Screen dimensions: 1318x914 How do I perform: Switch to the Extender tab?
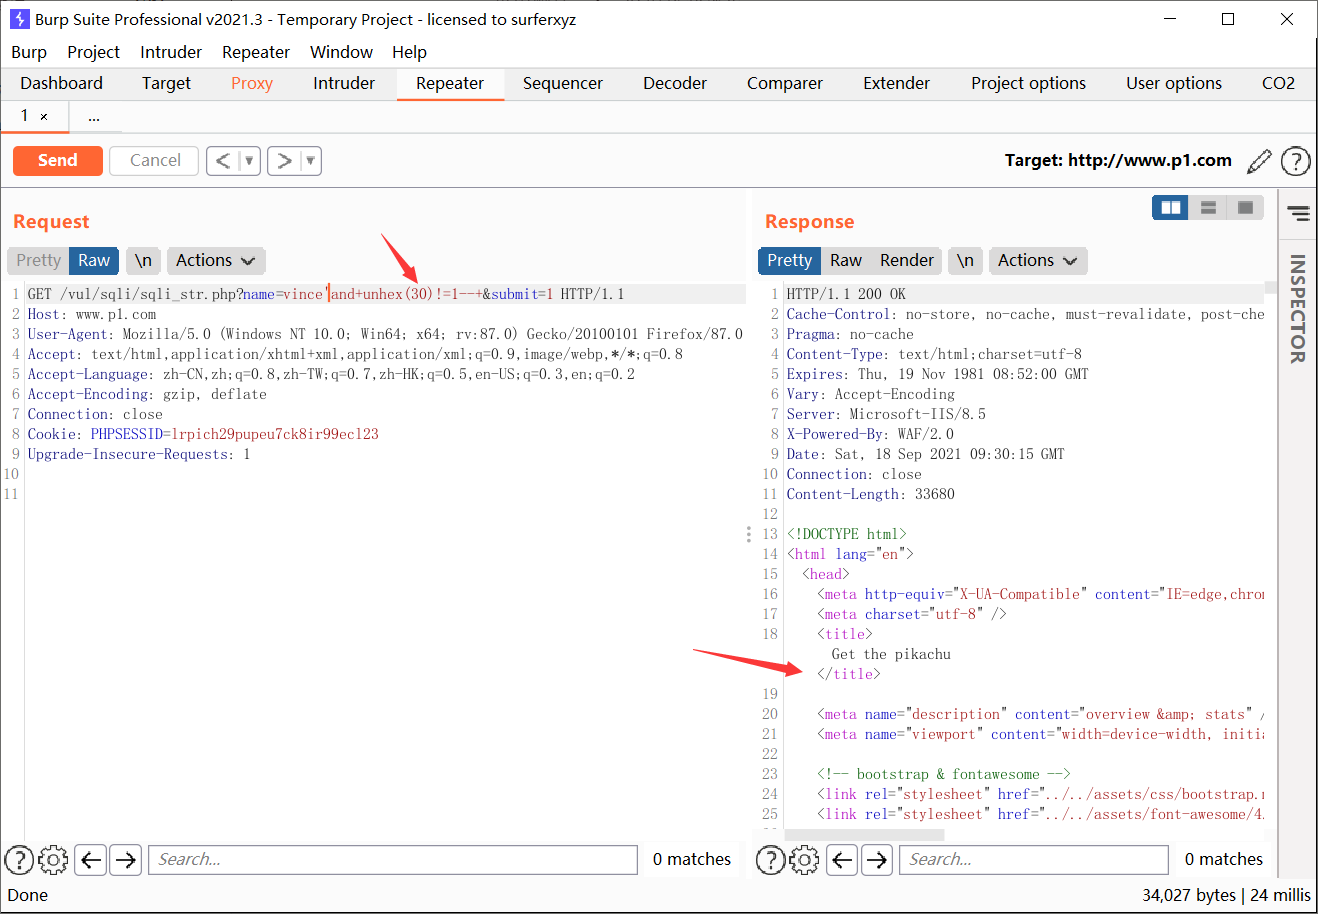[x=897, y=83]
